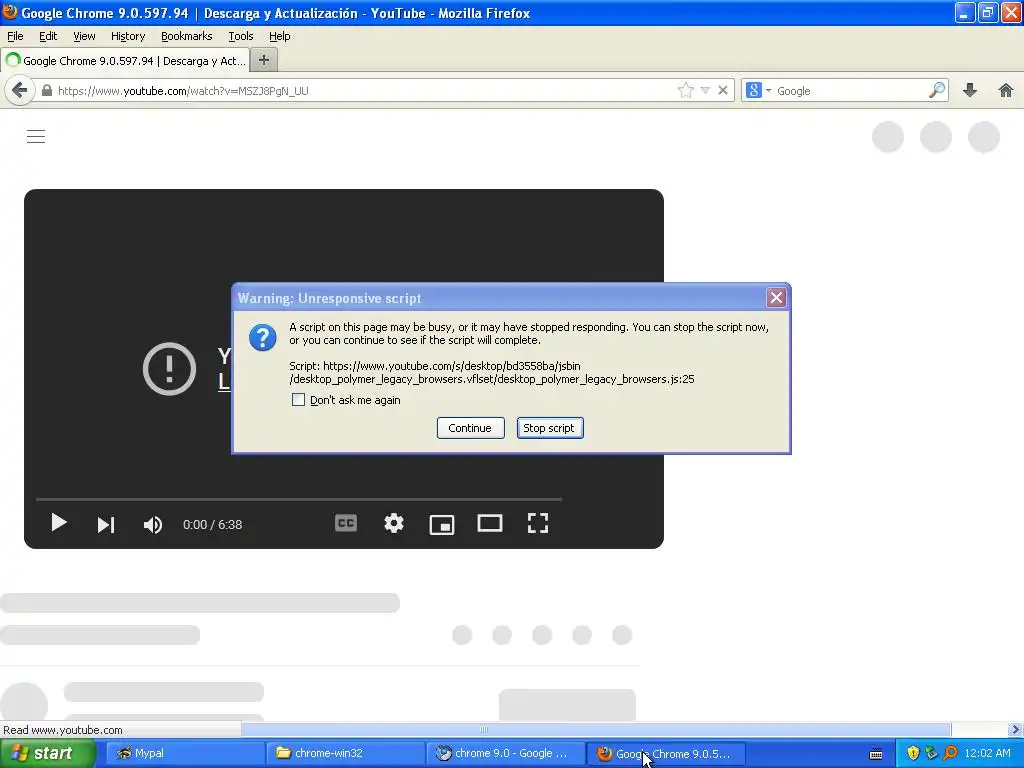This screenshot has width=1024, height=768.
Task: Bookmark this page with the star icon
Action: pos(685,90)
